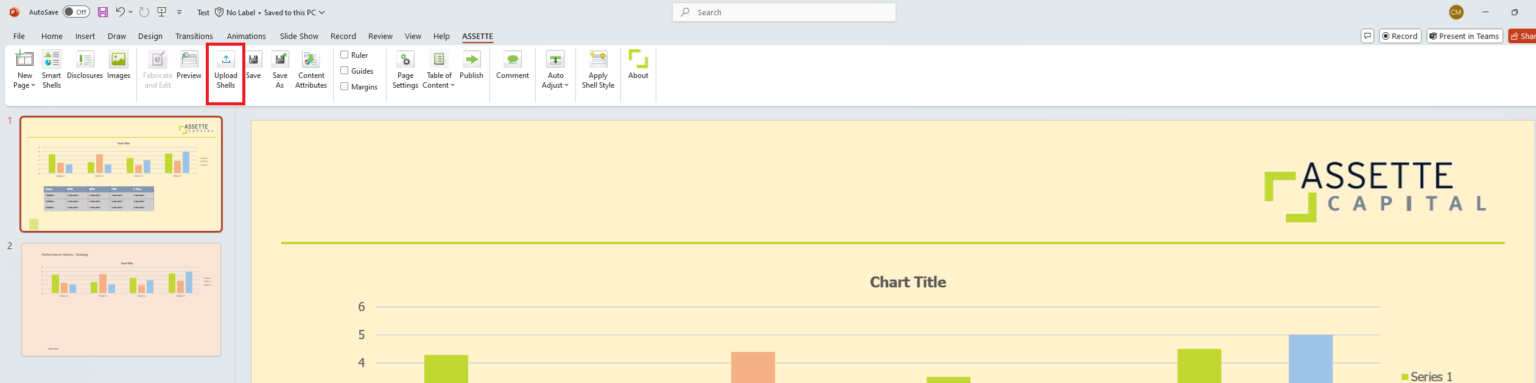1536x383 pixels.
Task: Open the Undo history dropdown arrow
Action: click(130, 12)
